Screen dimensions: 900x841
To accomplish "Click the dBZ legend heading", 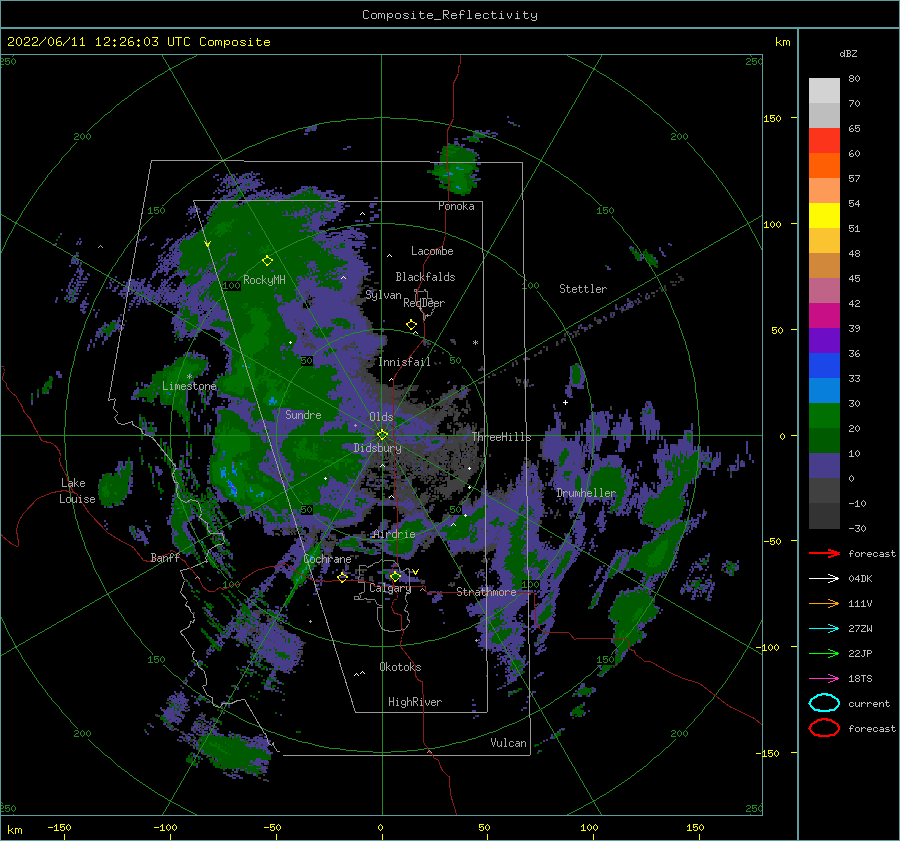I will [x=848, y=54].
